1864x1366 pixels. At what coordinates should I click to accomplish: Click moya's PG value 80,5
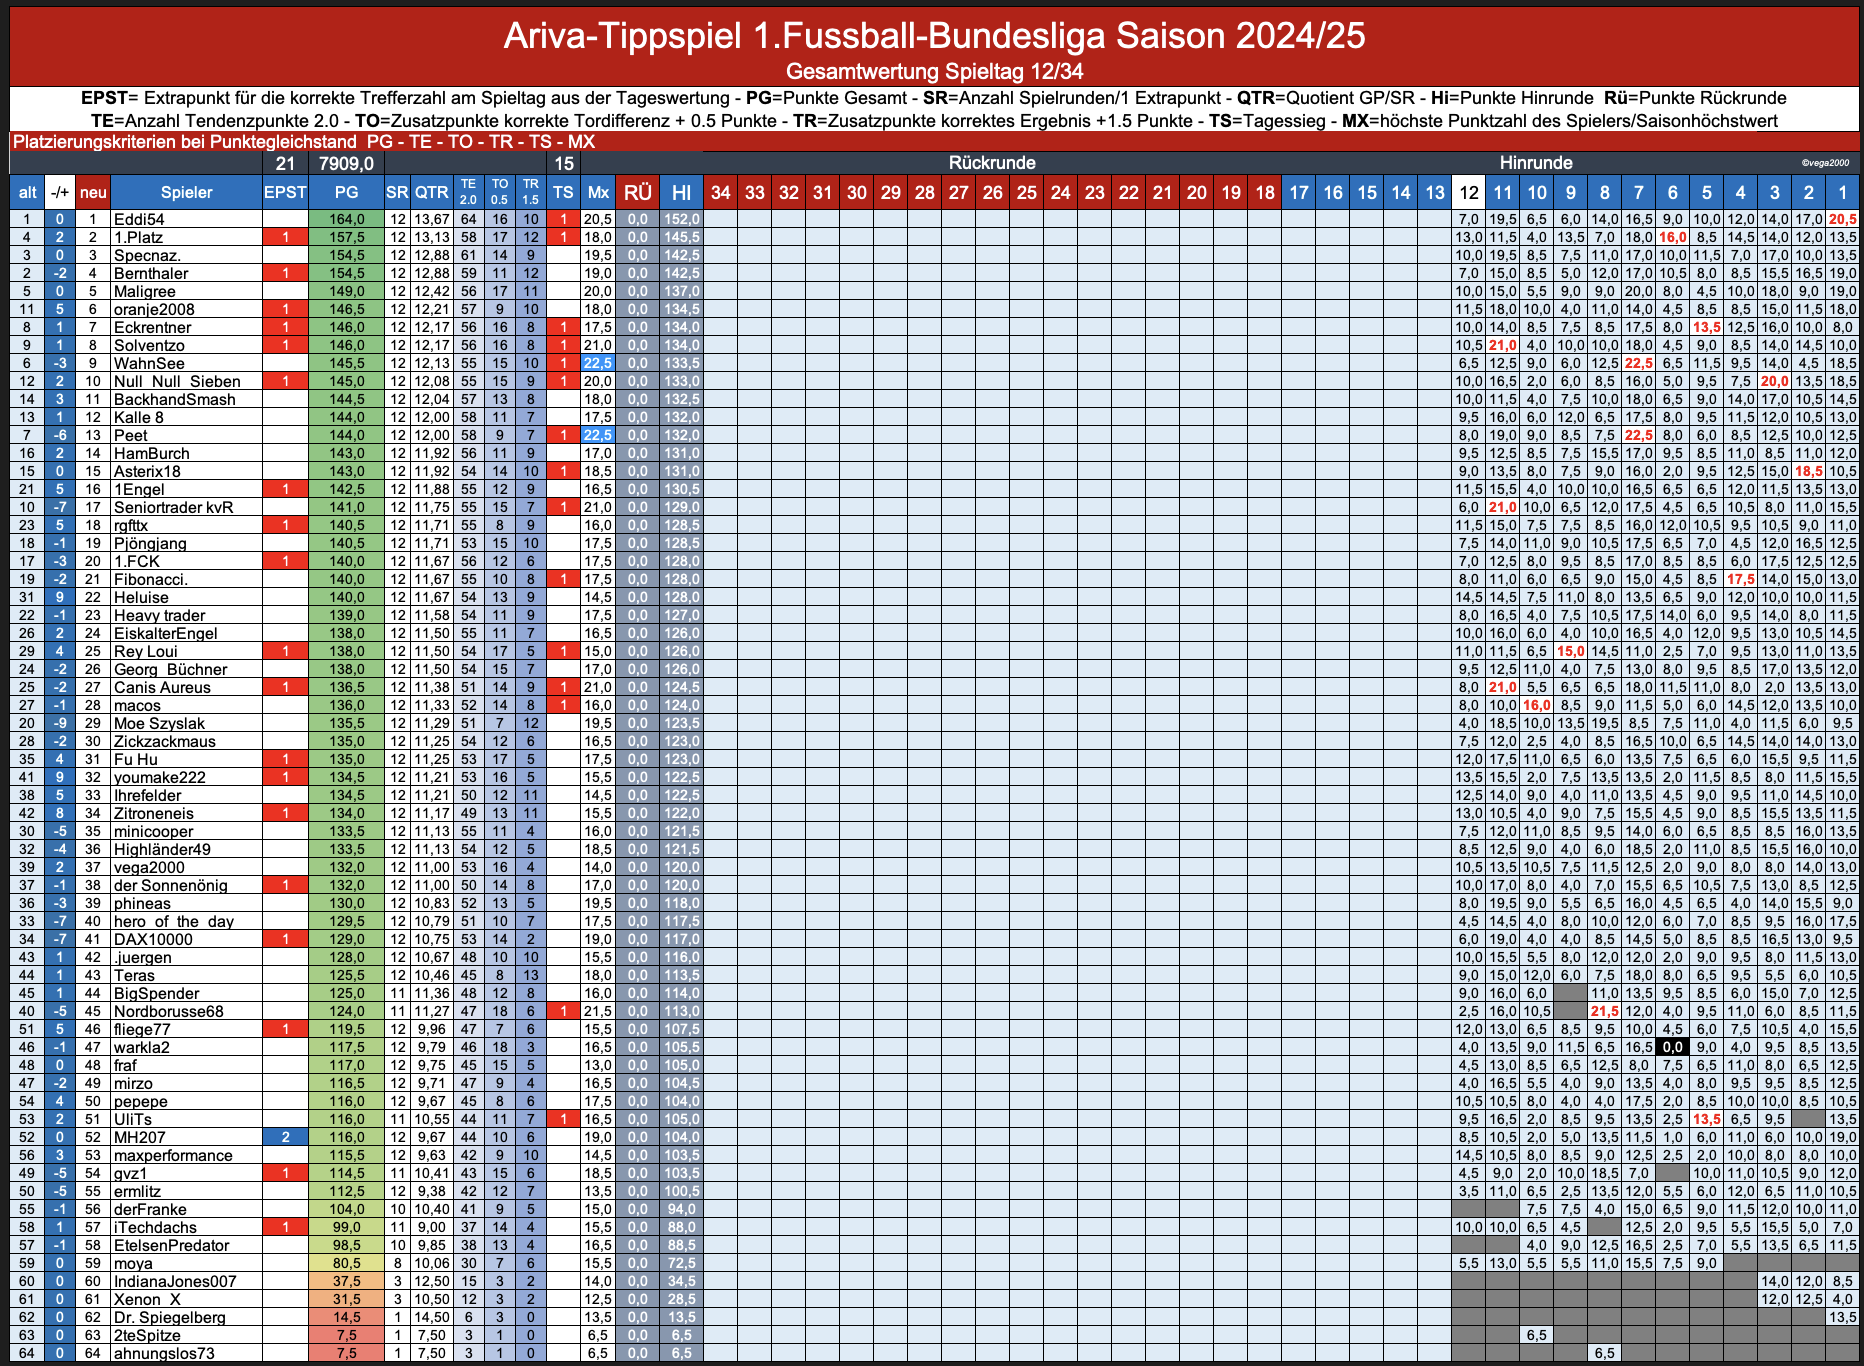346,1263
